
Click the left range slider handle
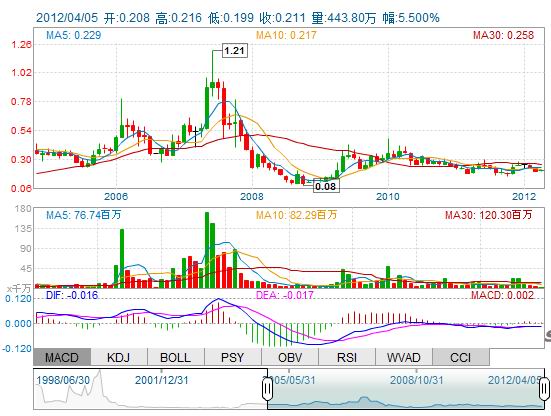(x=267, y=389)
